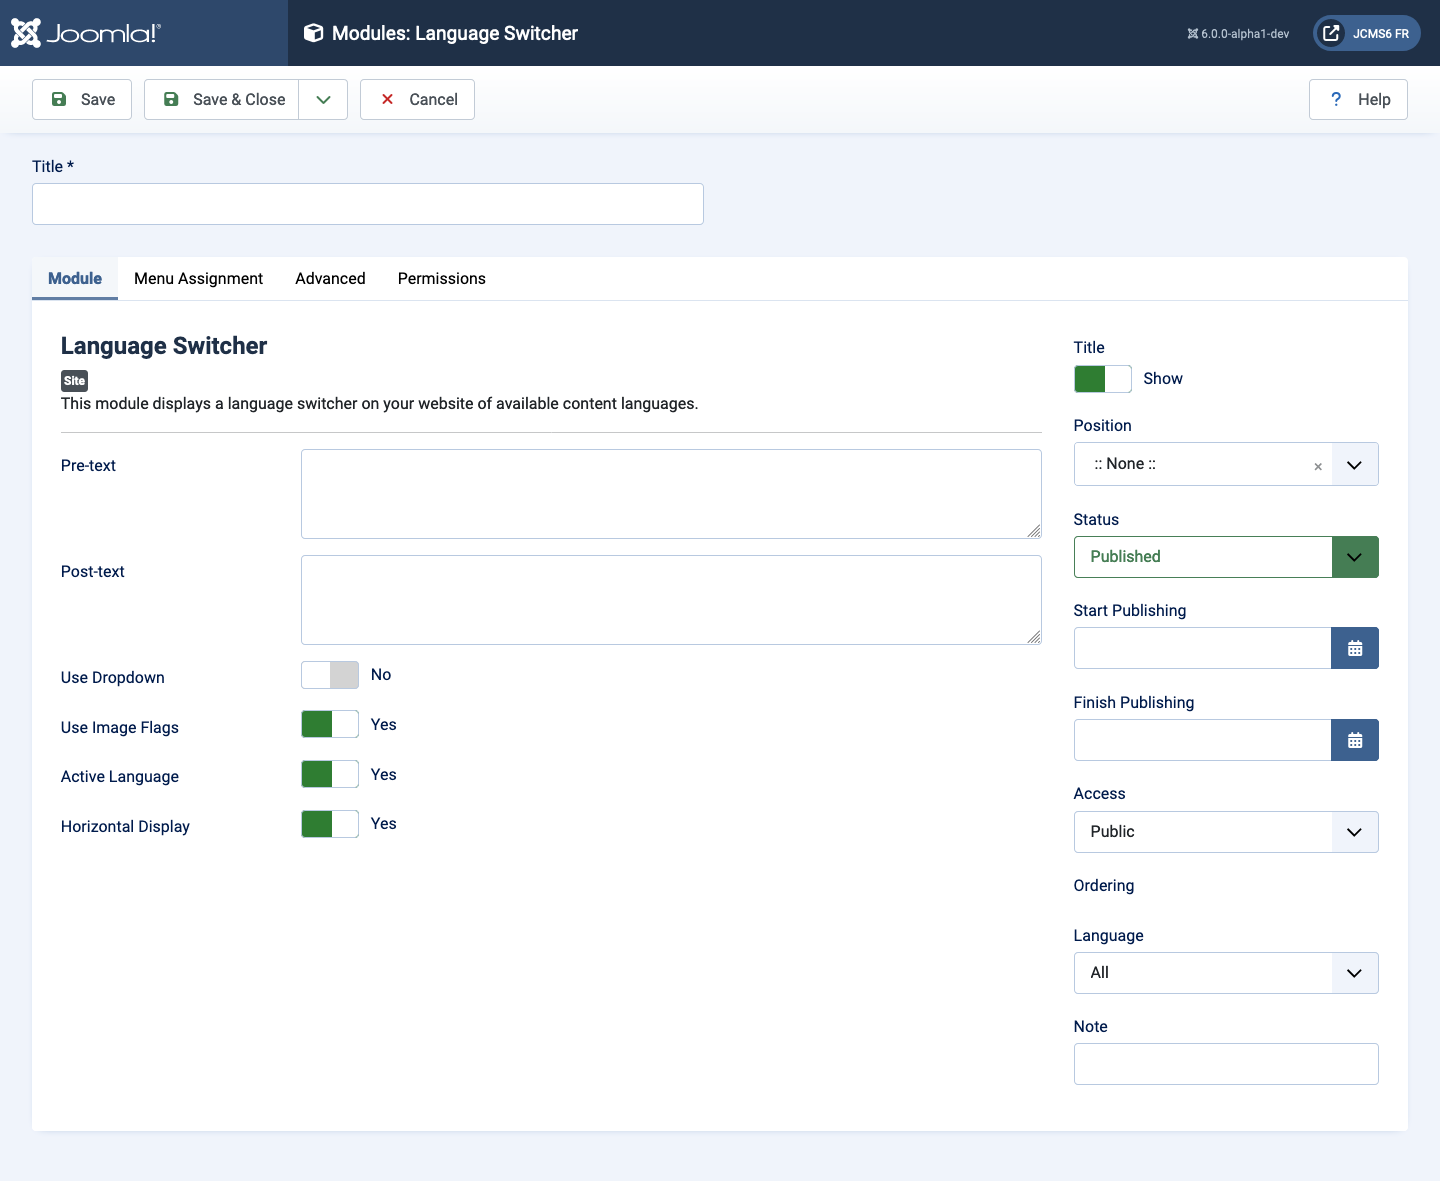Open the Menu Assignment tab
Screen dimensions: 1440x1181
tap(198, 278)
